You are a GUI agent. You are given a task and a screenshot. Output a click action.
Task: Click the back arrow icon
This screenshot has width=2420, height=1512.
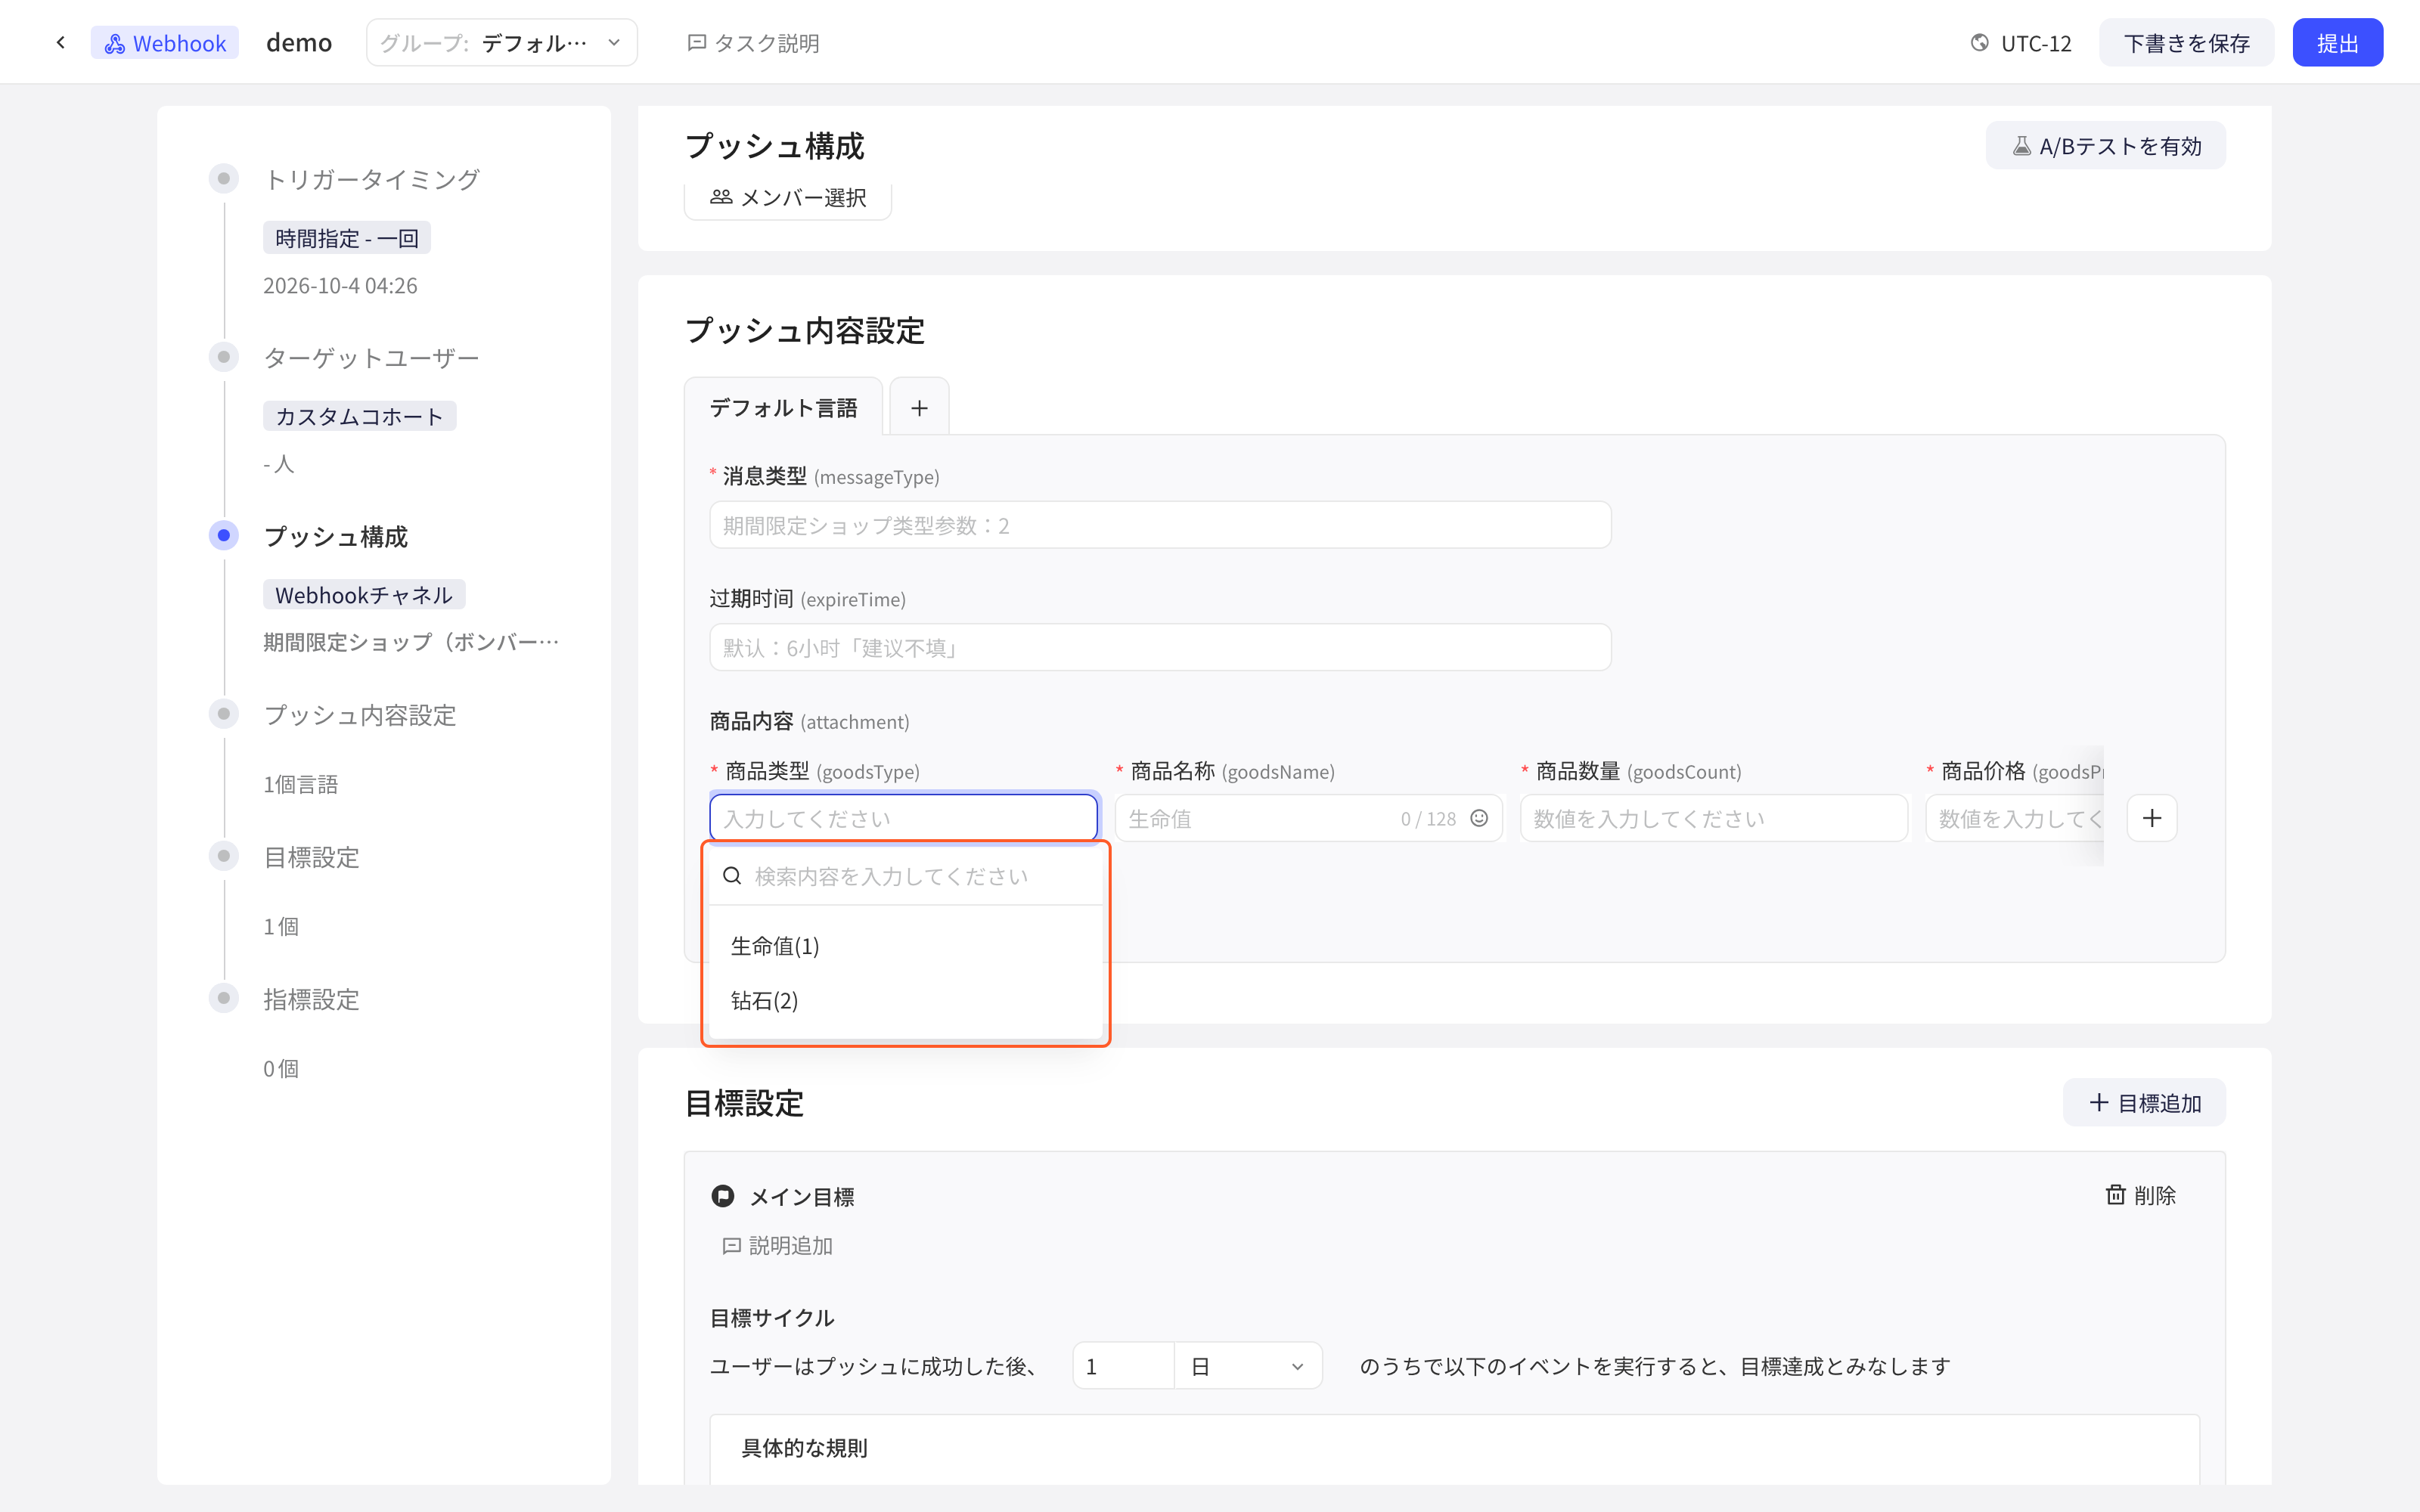[61, 43]
